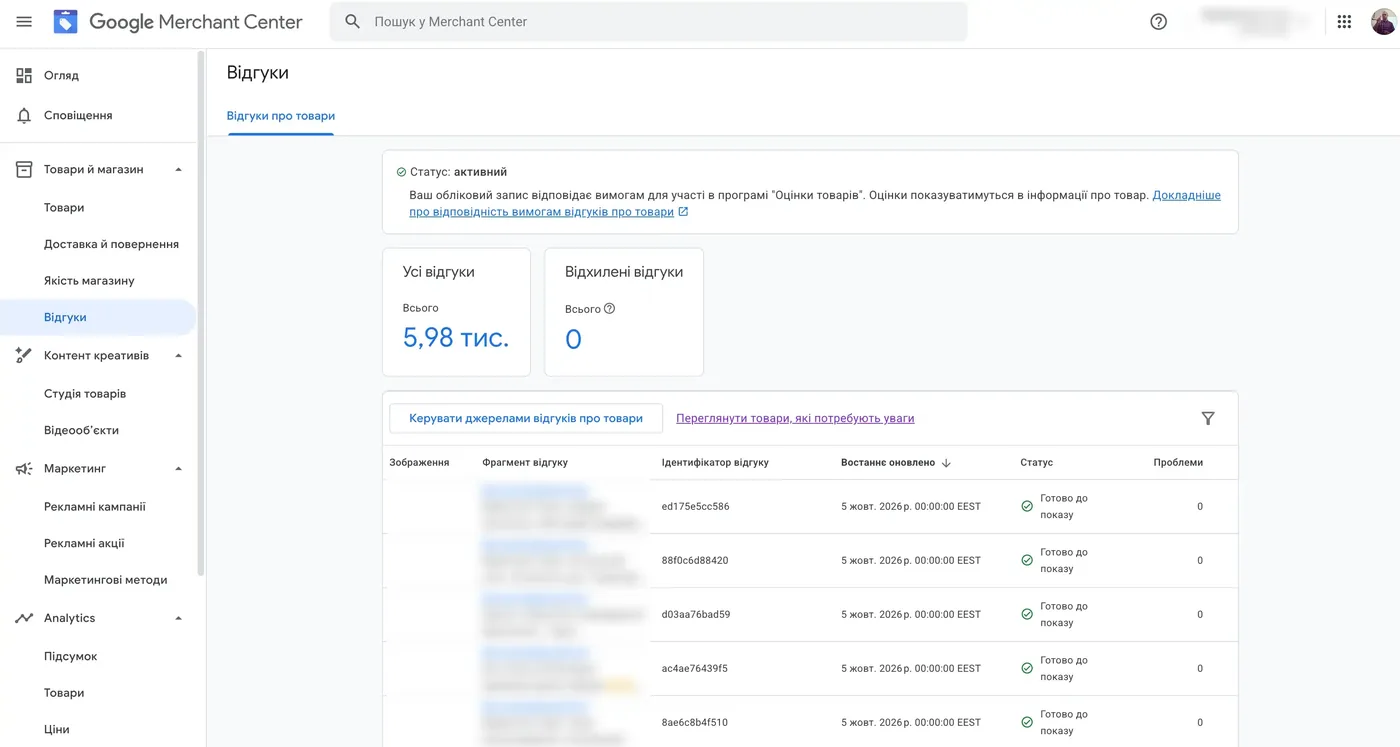Click the sort arrow next to Востаннє оновлено
Viewport: 1400px width, 747px height.
click(946, 463)
